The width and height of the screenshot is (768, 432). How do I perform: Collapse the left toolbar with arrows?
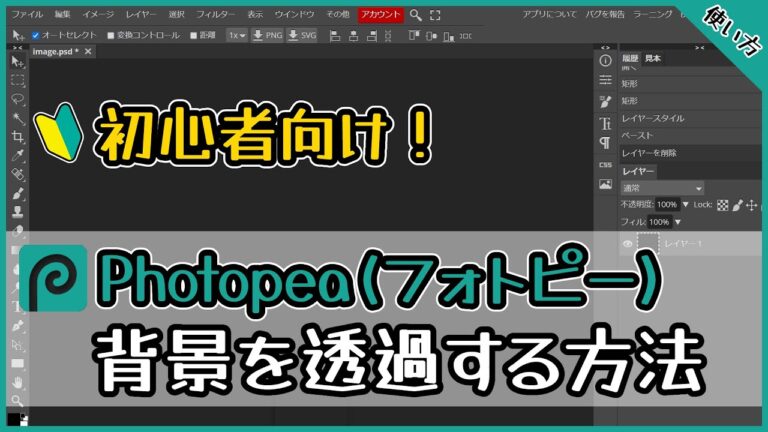[18, 48]
